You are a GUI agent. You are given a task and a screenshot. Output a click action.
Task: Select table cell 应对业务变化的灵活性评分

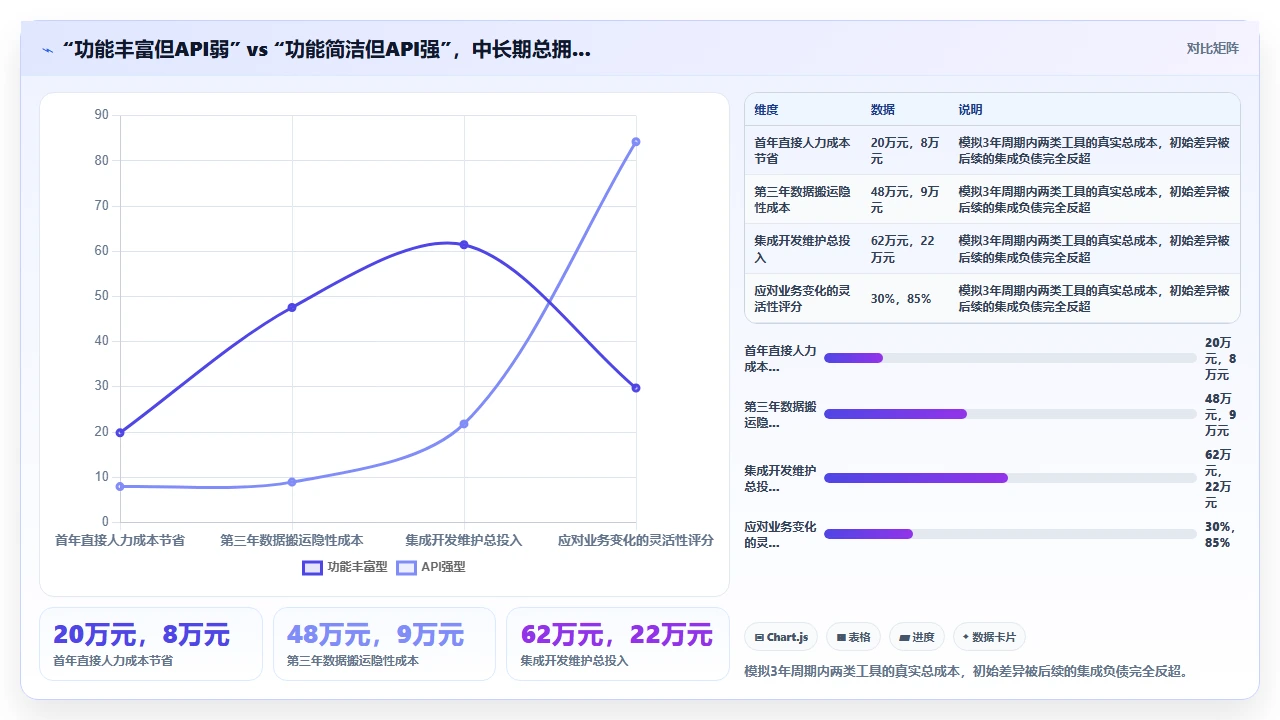pyautogui.click(x=802, y=298)
